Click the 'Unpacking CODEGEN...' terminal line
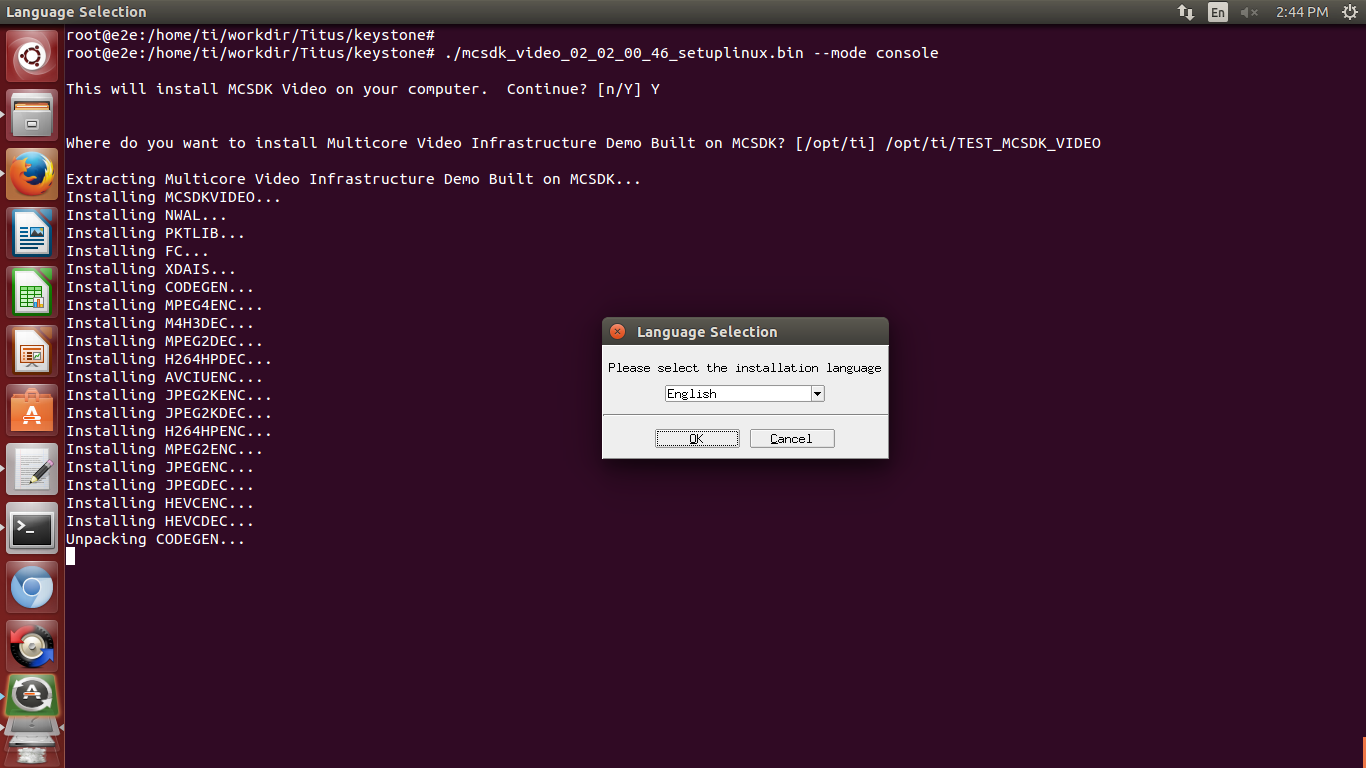This screenshot has width=1366, height=768. click(155, 539)
